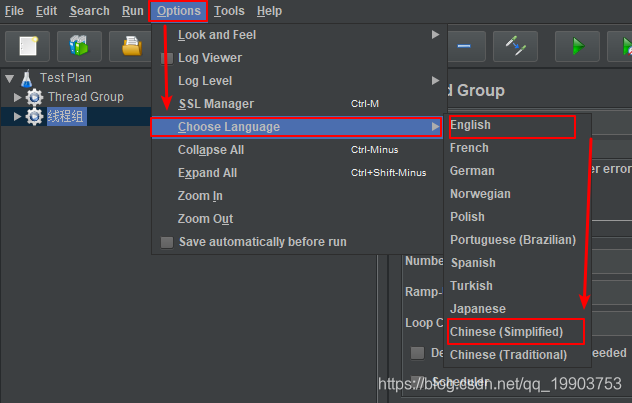Open the Tools menu
Image resolution: width=632 pixels, height=403 pixels.
pos(229,11)
